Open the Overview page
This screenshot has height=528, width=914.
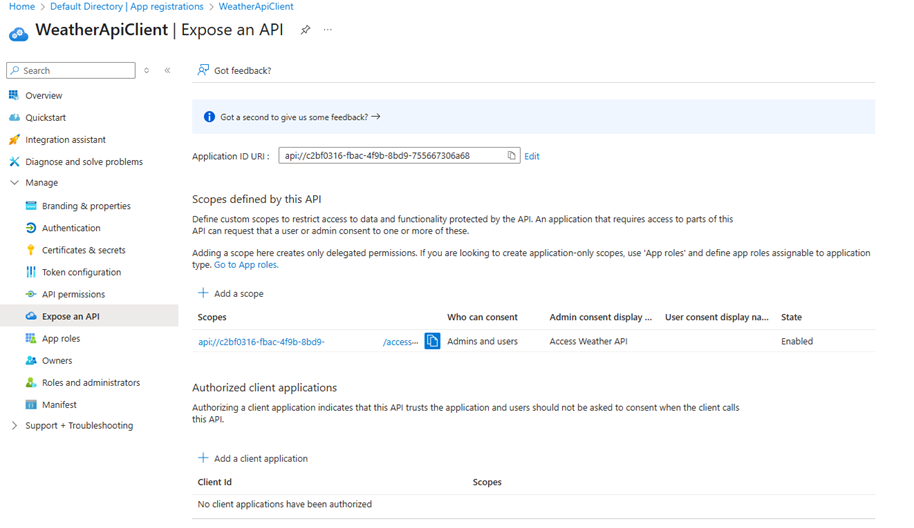tap(44, 96)
